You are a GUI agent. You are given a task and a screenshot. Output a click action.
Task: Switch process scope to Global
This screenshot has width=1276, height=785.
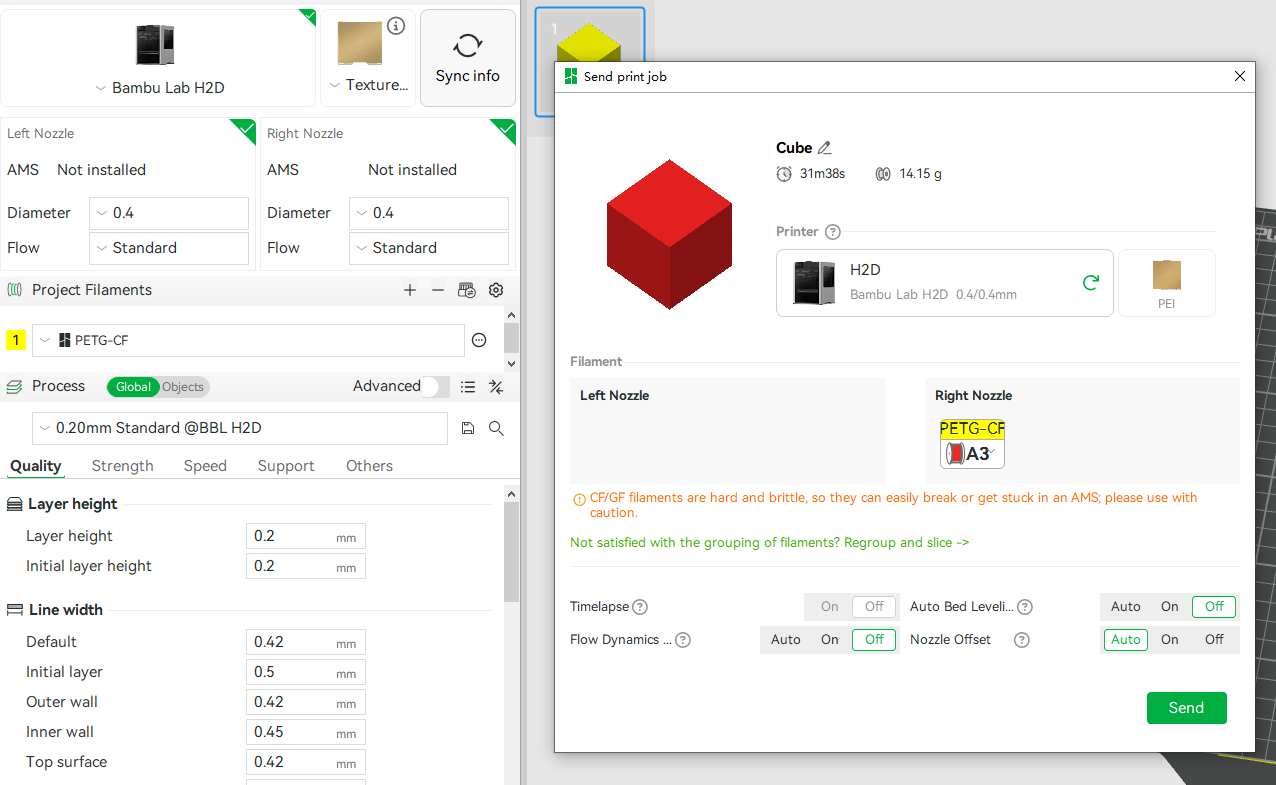133,387
